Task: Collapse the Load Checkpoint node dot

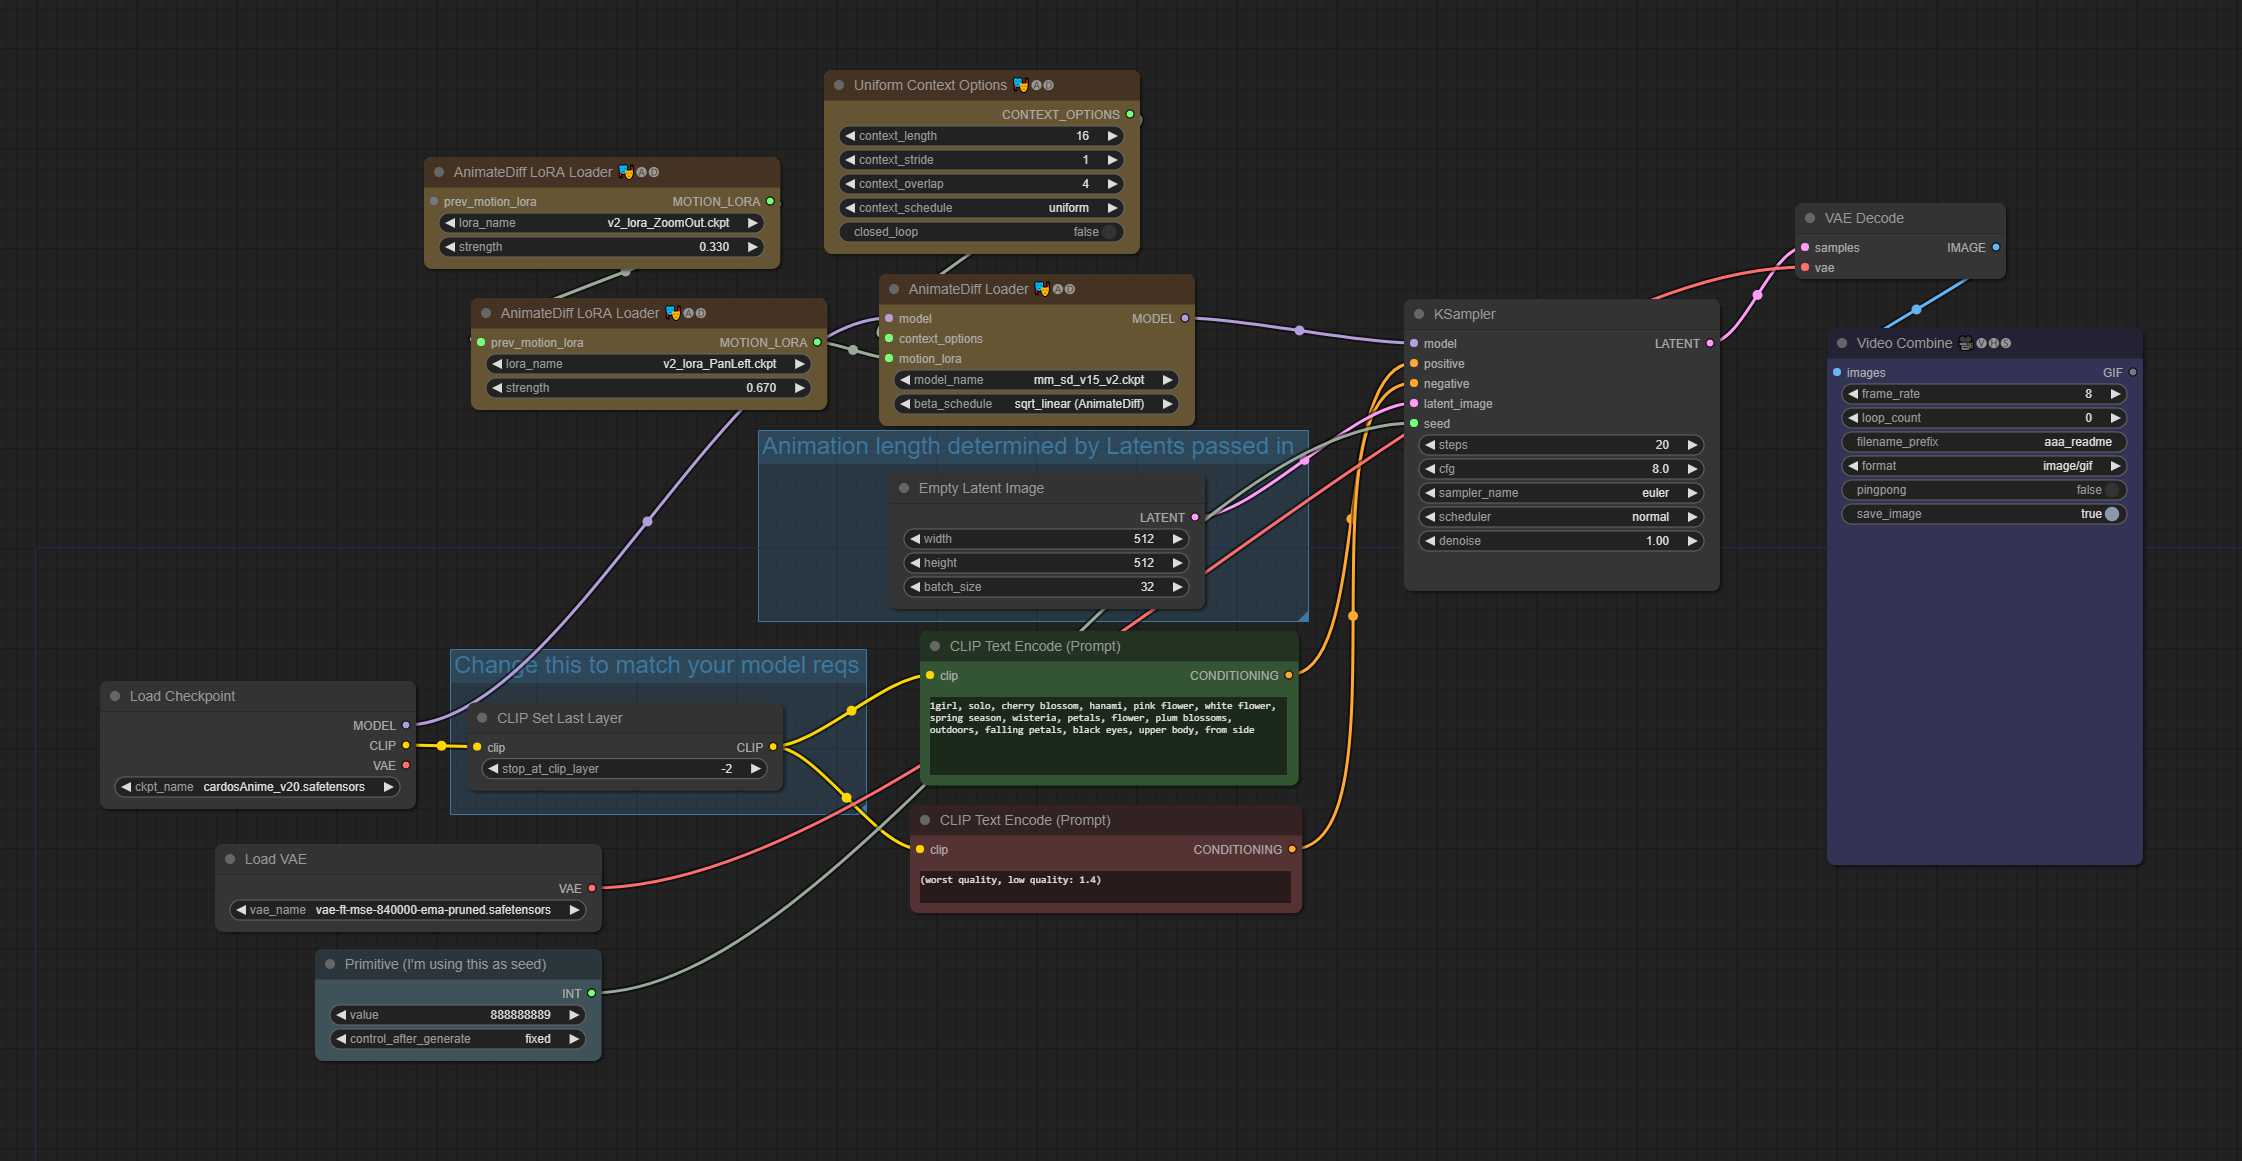Action: [x=115, y=696]
